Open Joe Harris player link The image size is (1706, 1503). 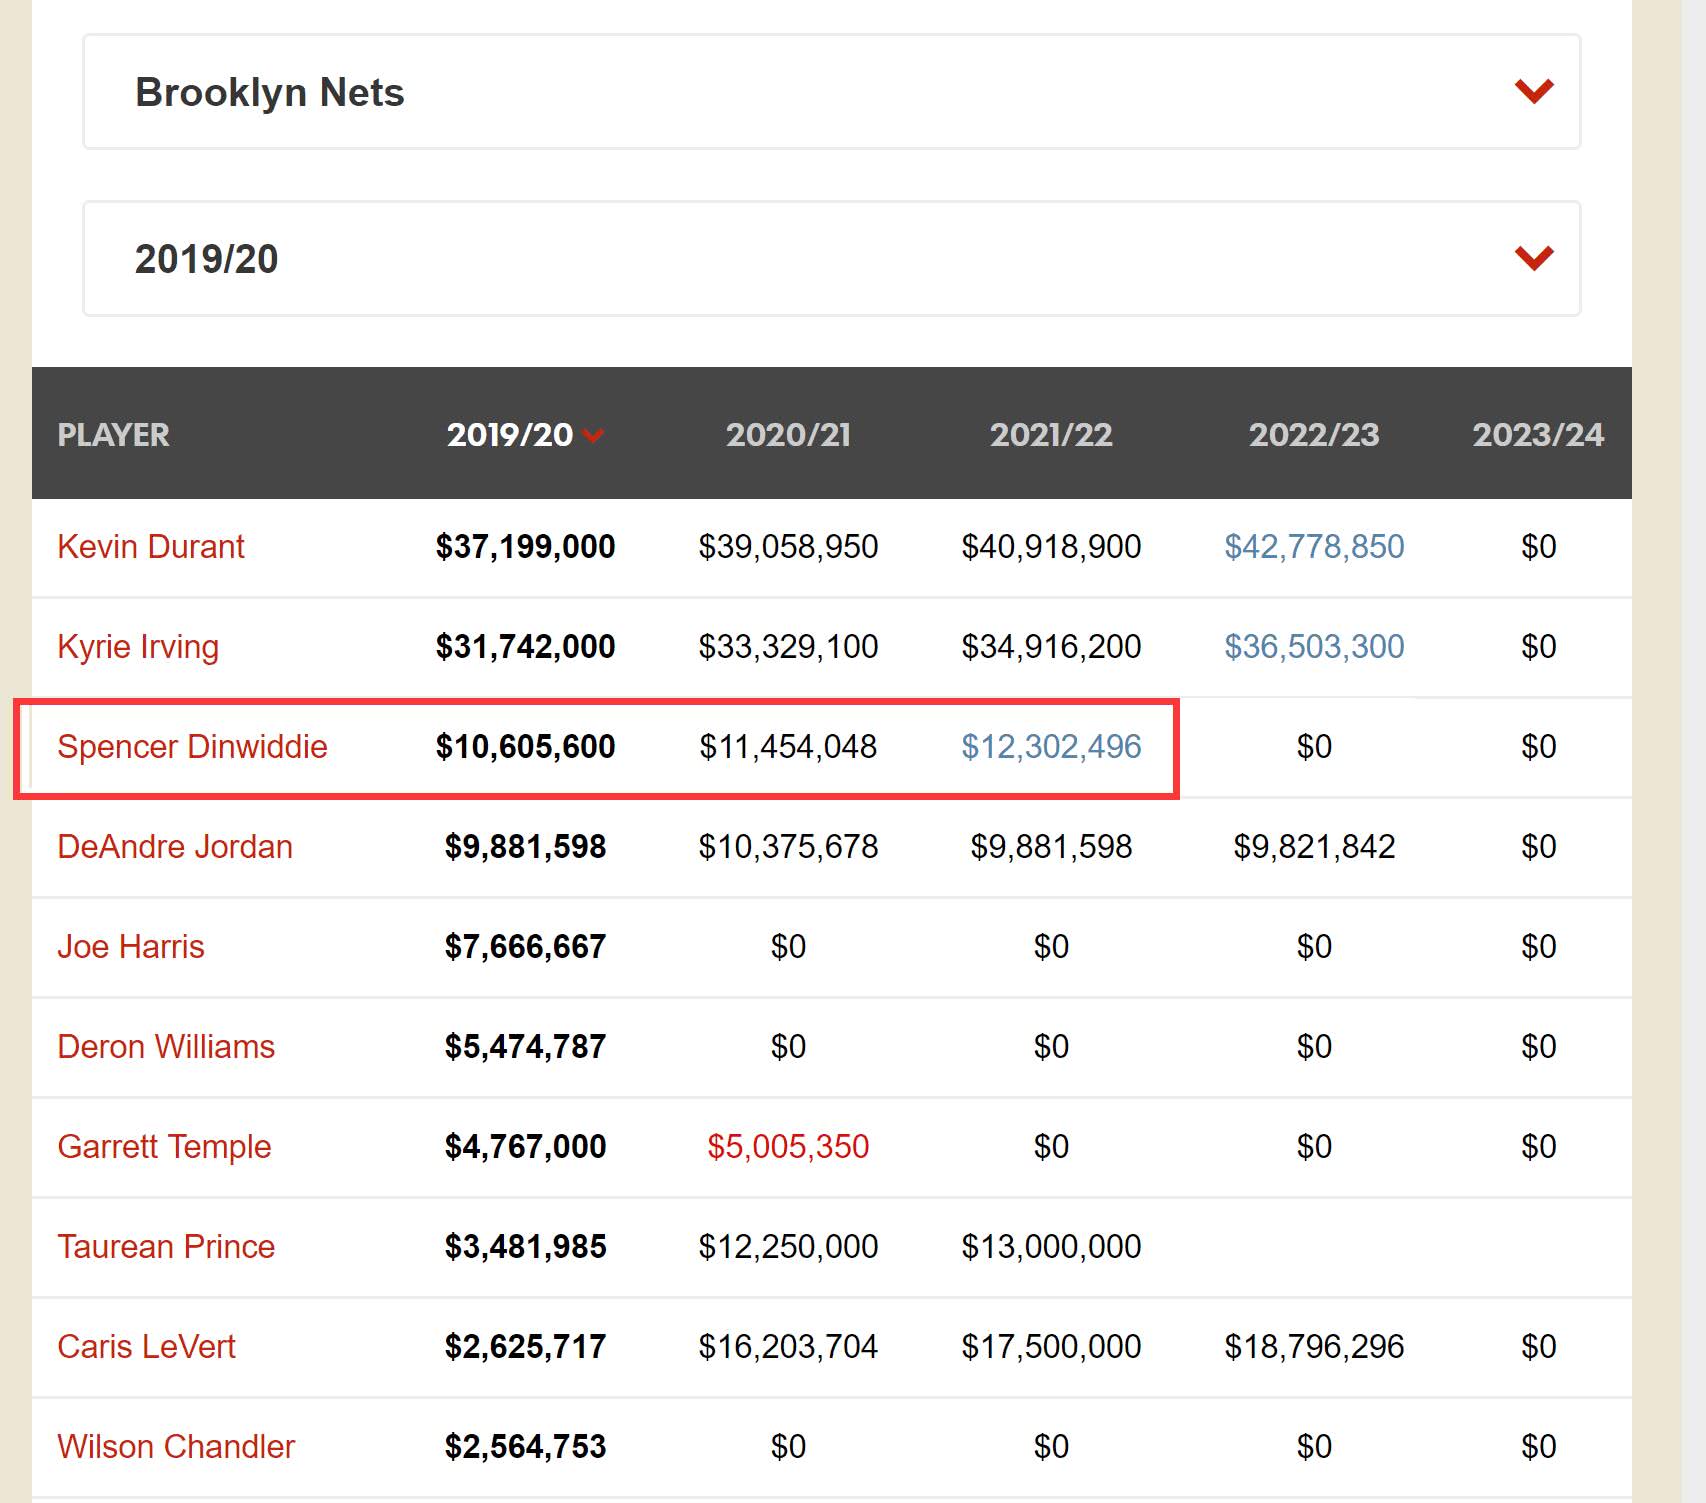click(x=131, y=947)
